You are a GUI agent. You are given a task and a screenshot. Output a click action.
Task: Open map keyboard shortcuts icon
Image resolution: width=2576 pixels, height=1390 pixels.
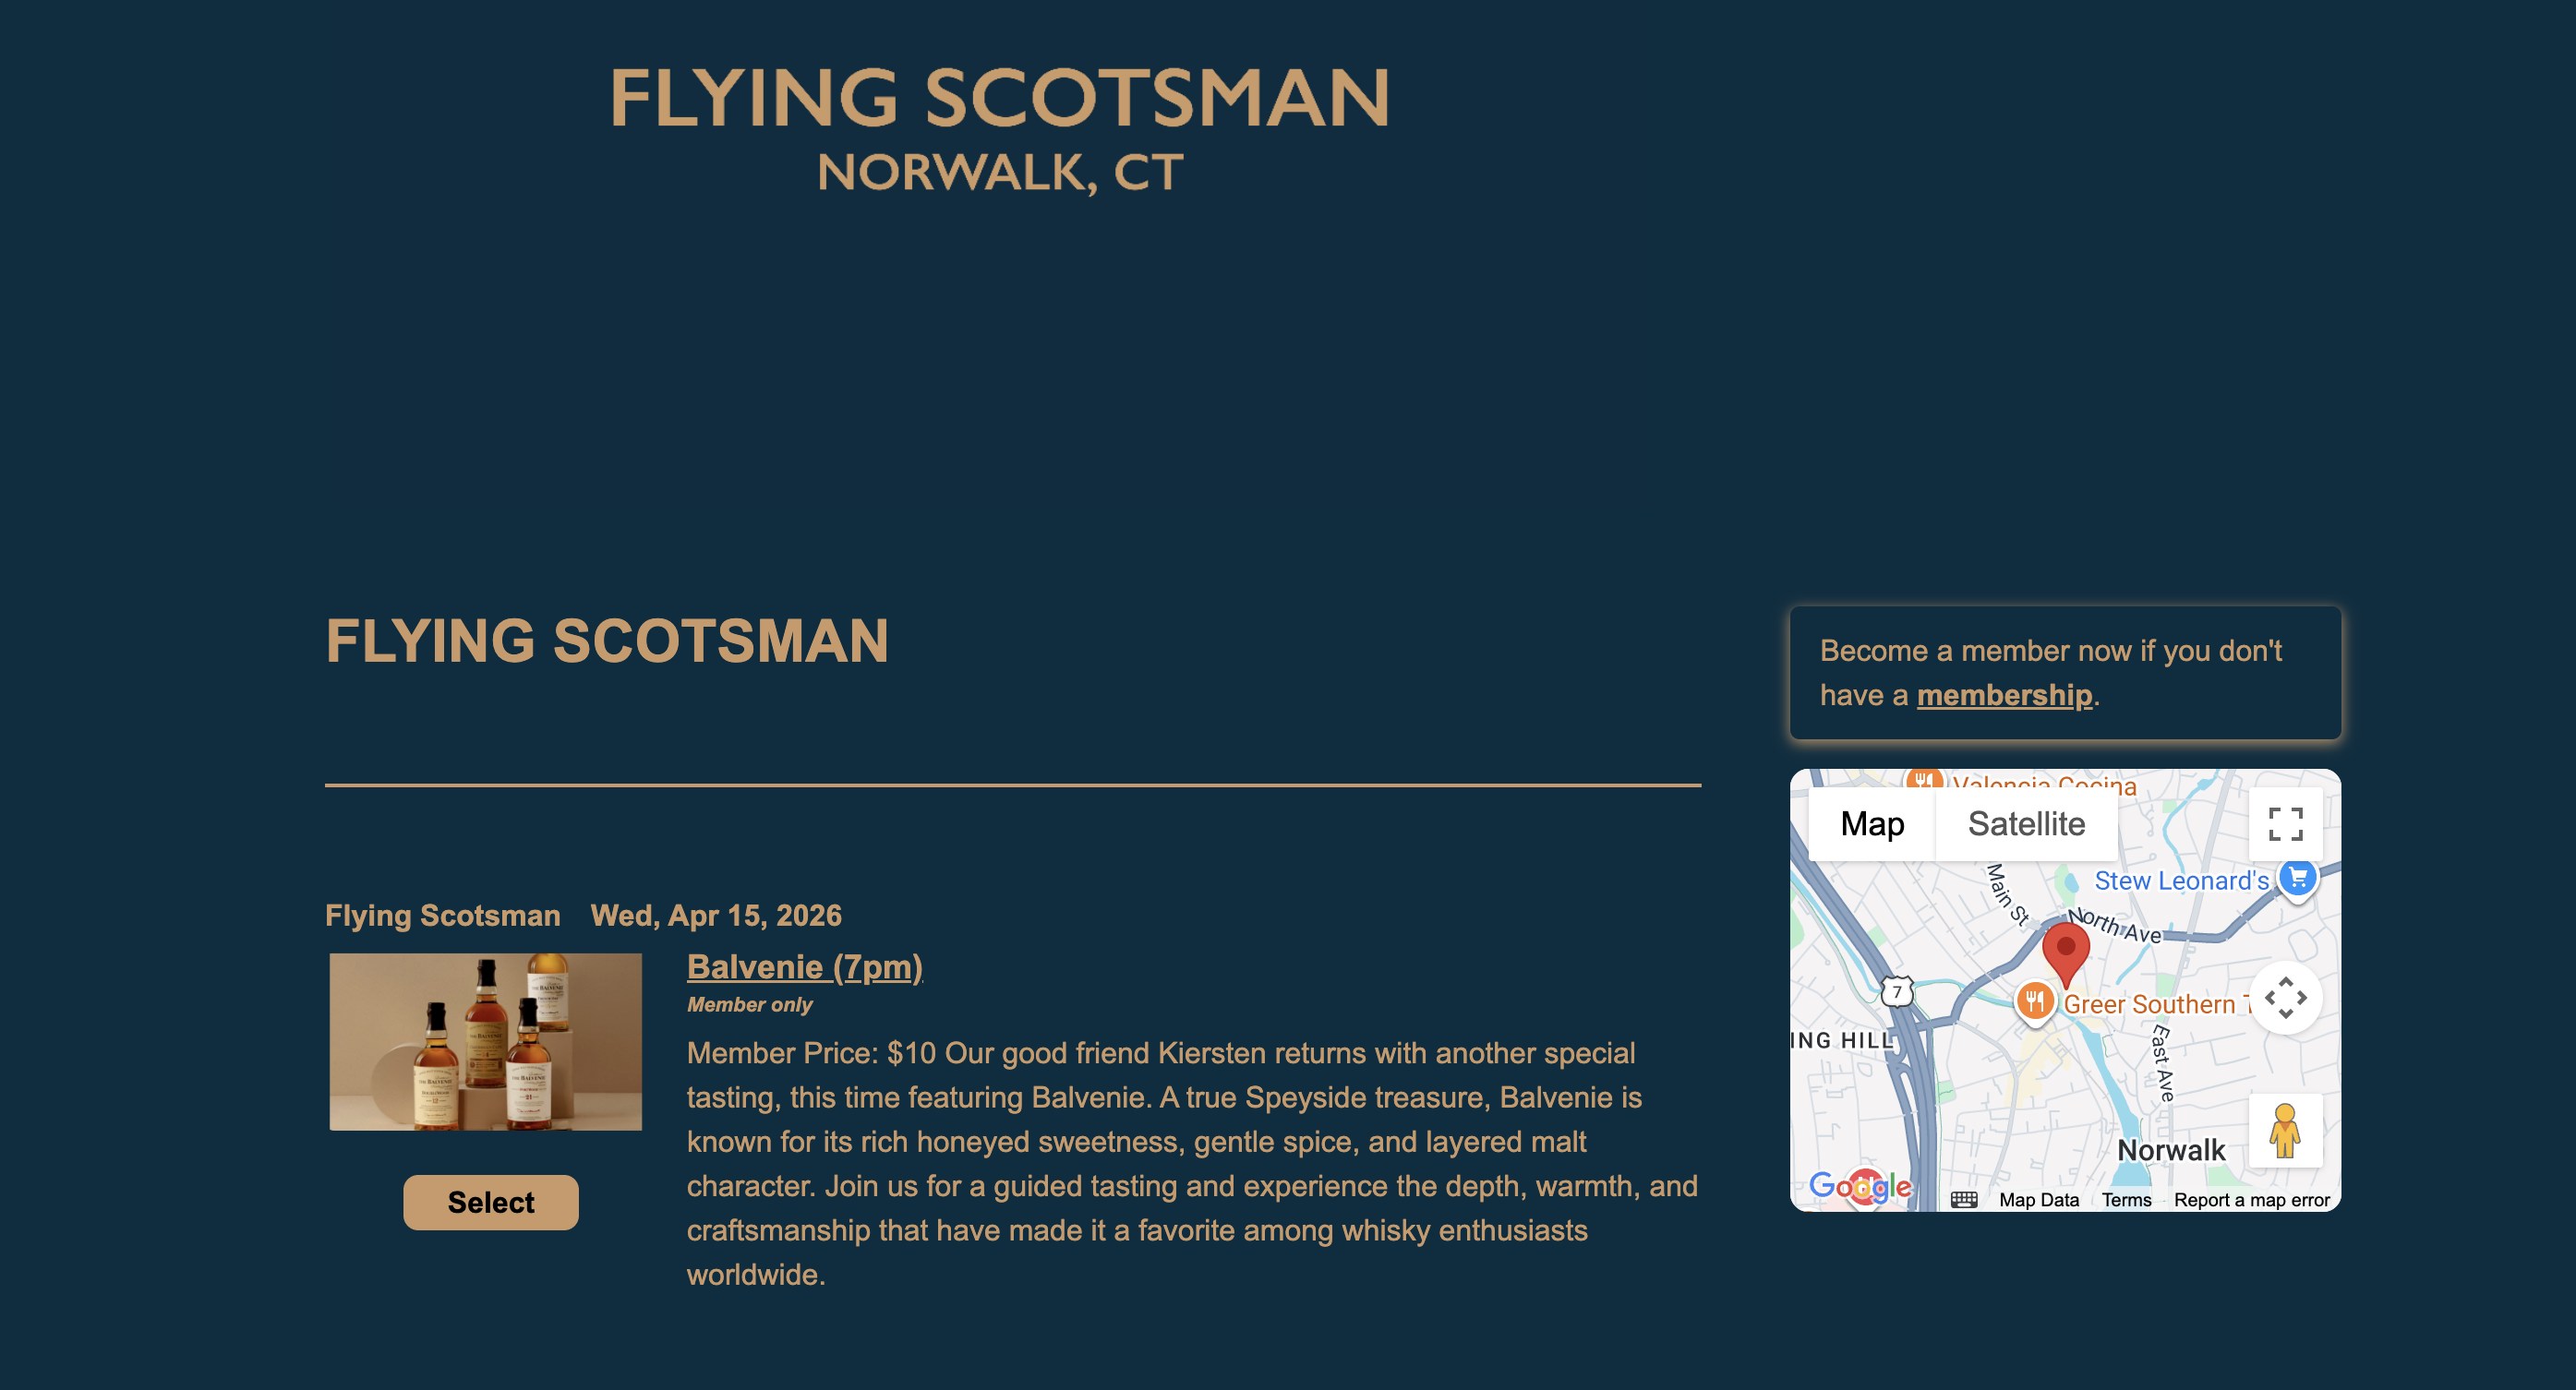[1964, 1200]
